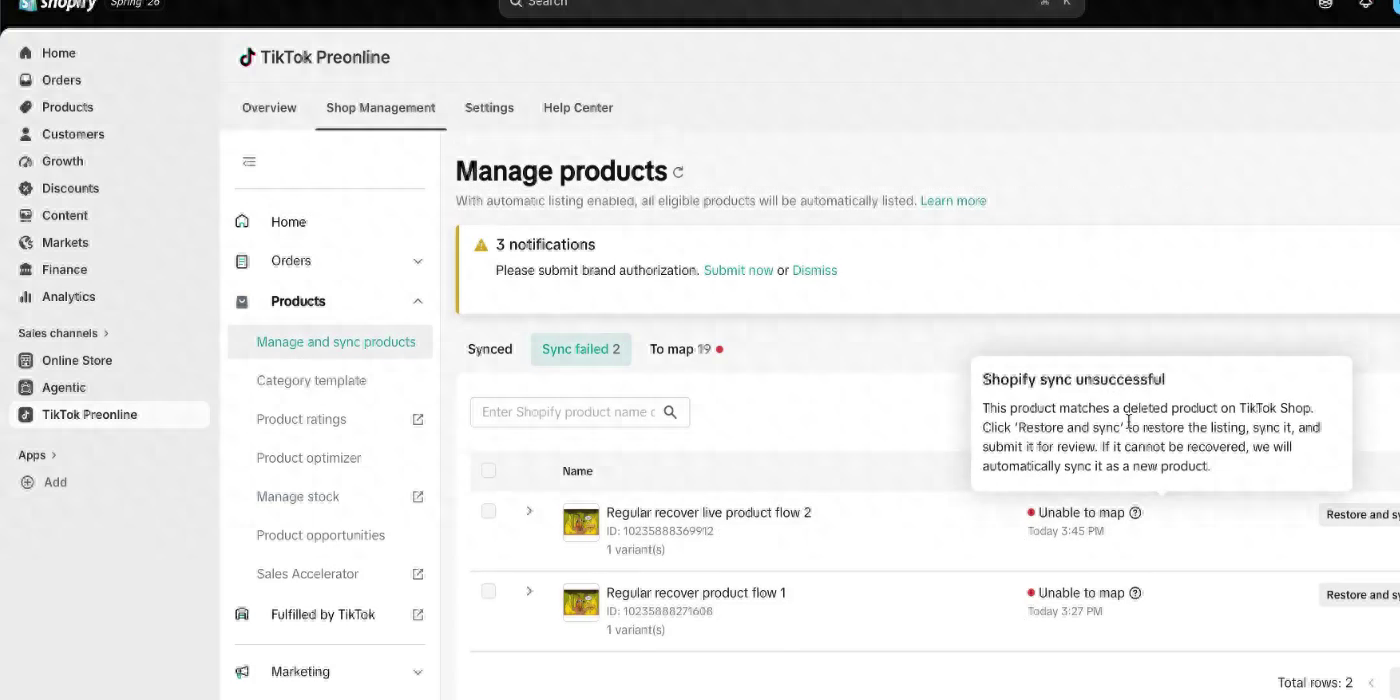Expand row for Regular recover live product flow 2
Screen dimensions: 1400x700
pyautogui.click(x=529, y=511)
